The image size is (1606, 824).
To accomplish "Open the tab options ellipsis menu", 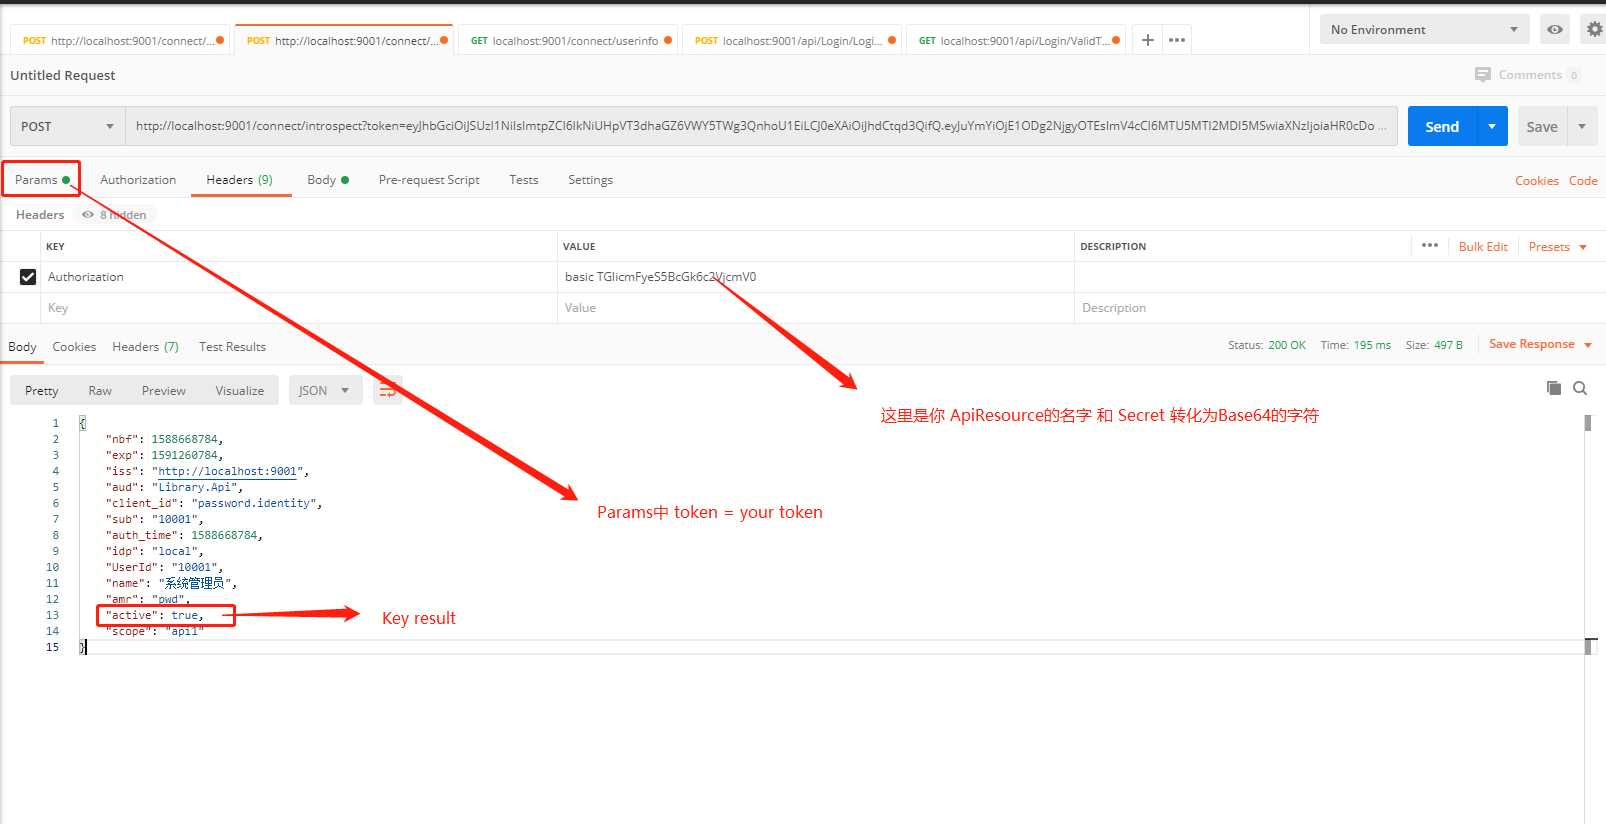I will [x=1177, y=40].
